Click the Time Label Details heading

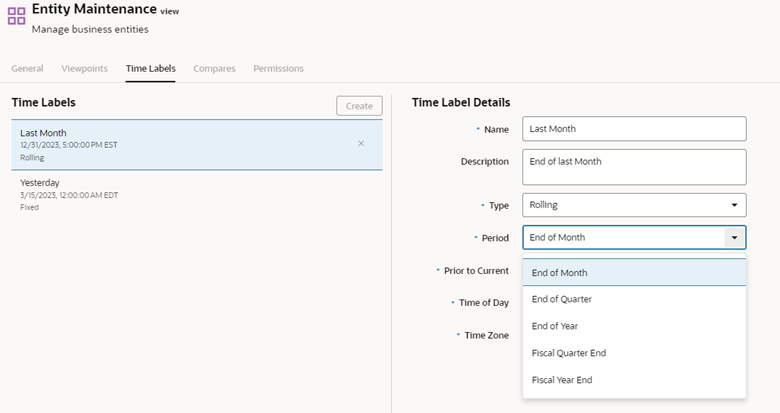pyautogui.click(x=461, y=103)
